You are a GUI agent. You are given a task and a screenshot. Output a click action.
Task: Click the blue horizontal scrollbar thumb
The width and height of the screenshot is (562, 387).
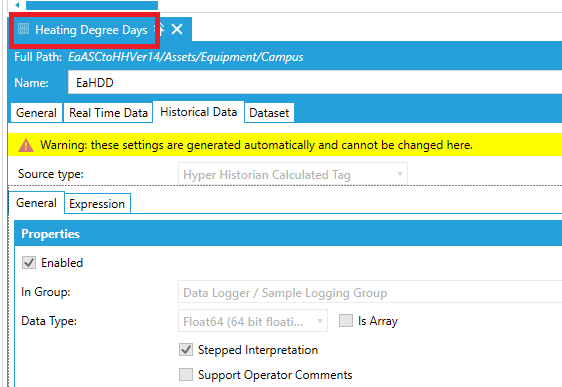[92, 5]
